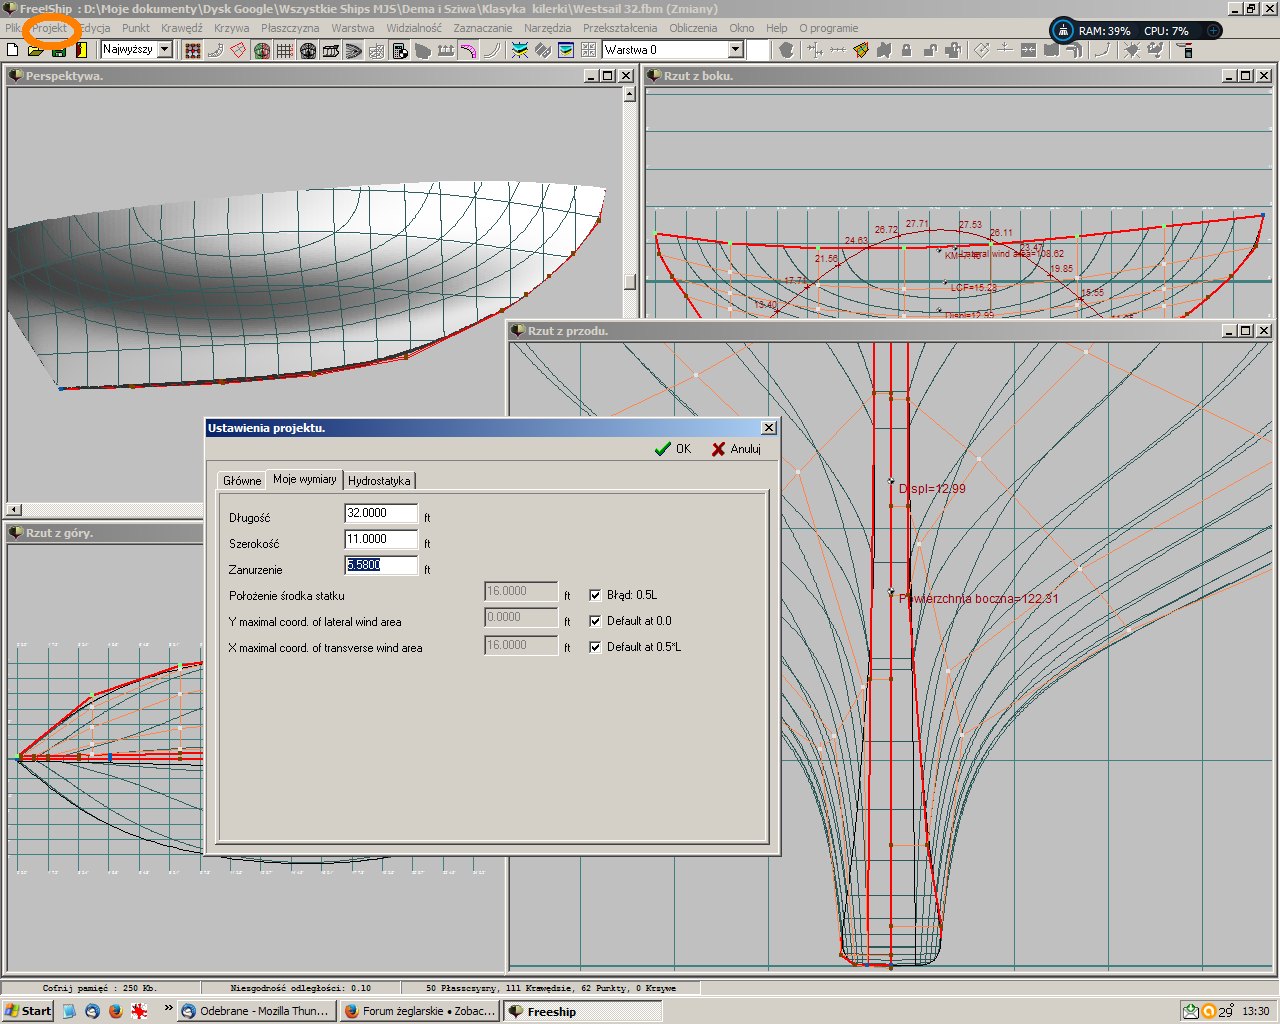
Task: Open a file with folder icon
Action: click(x=36, y=50)
